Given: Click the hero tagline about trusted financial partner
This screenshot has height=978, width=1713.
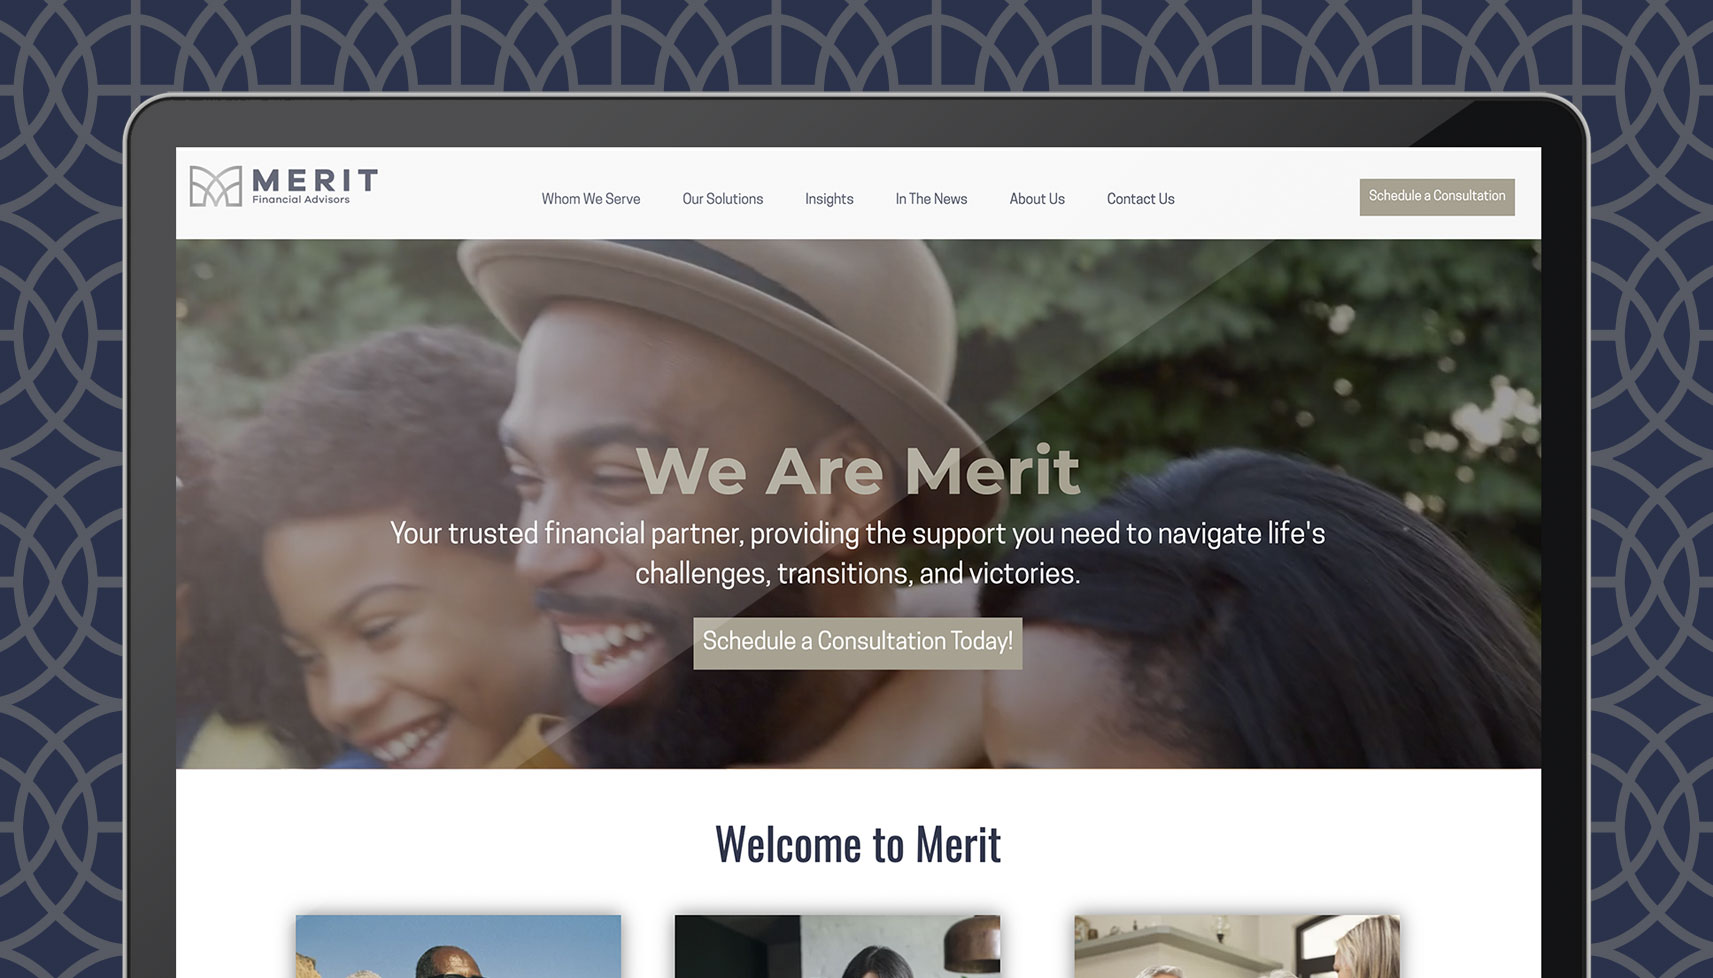Looking at the screenshot, I should click(858, 553).
